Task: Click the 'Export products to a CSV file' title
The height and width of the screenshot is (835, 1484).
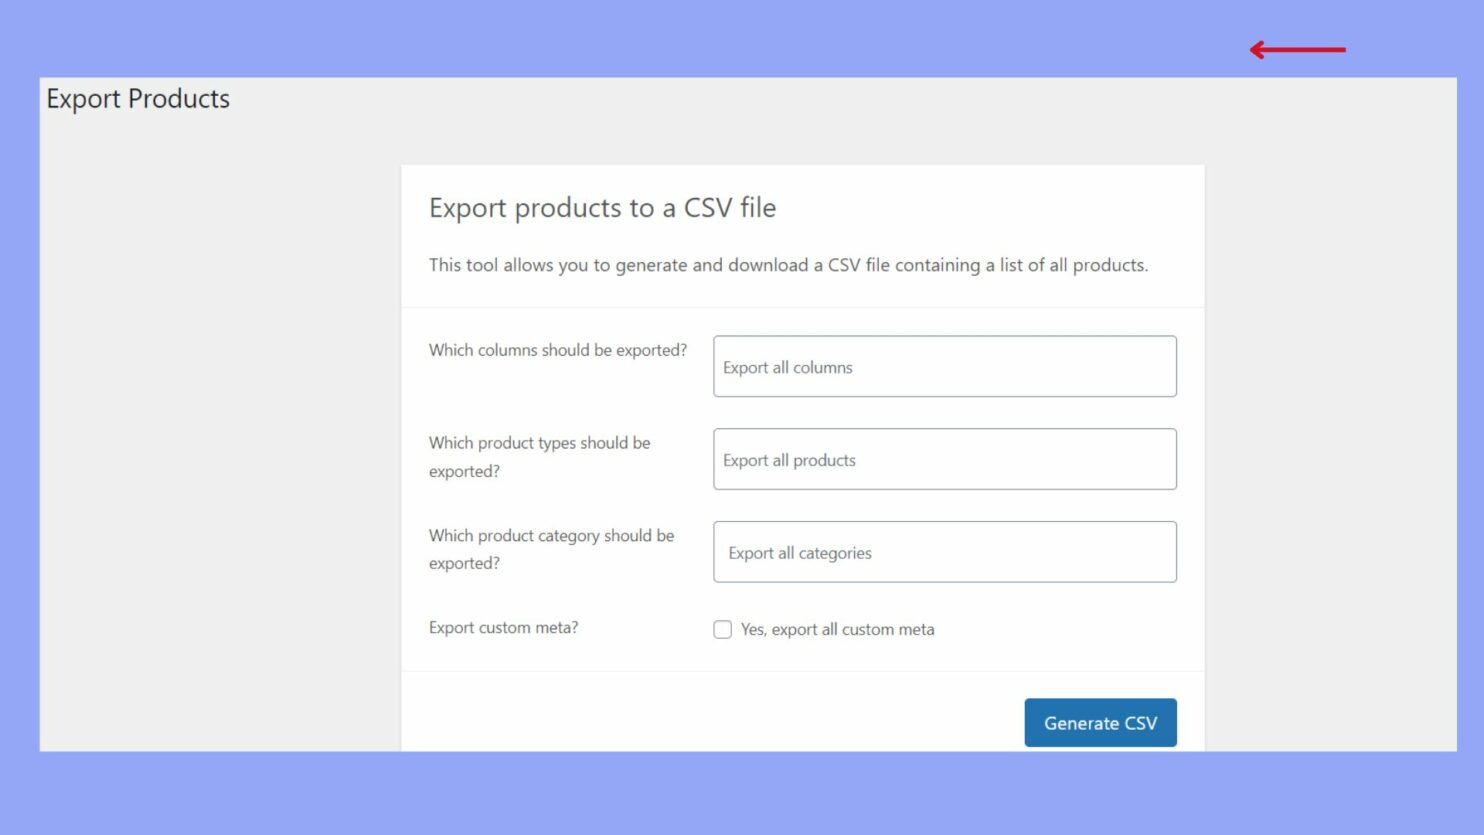Action: (x=602, y=208)
